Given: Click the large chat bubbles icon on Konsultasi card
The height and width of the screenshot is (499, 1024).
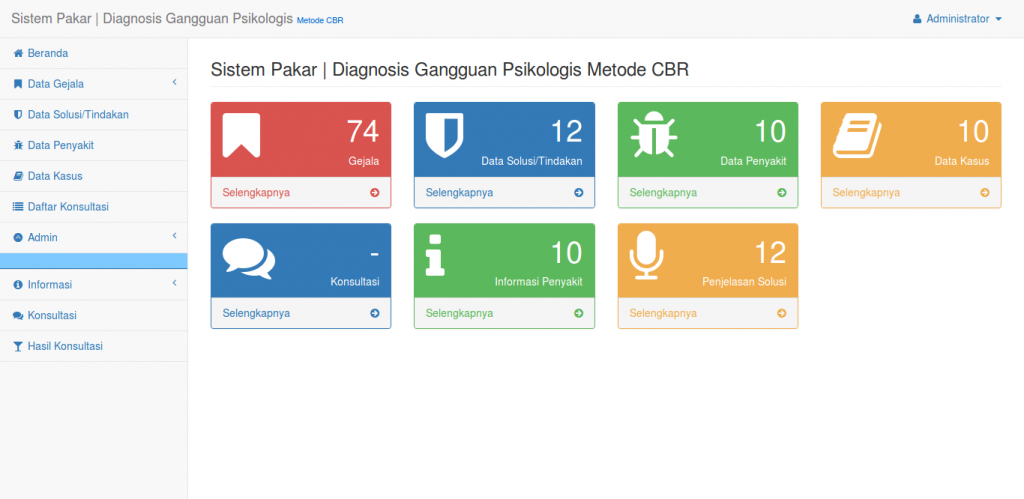Looking at the screenshot, I should click(x=249, y=258).
